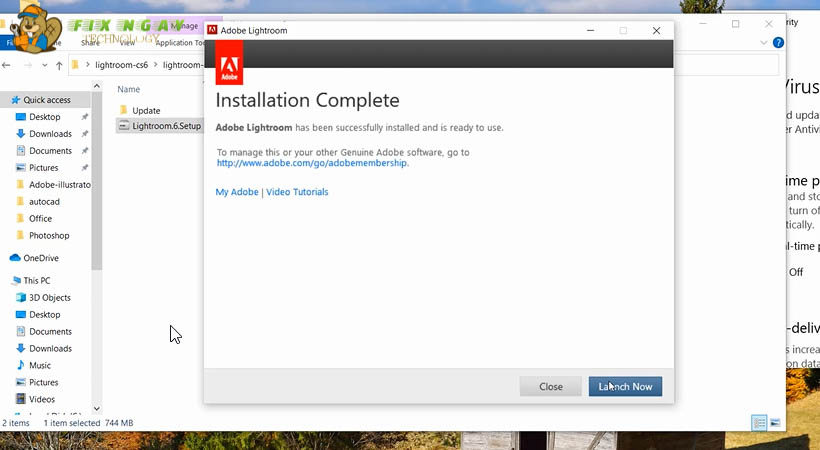Open the Video Tutorials link
This screenshot has height=450, width=820.
coord(297,192)
